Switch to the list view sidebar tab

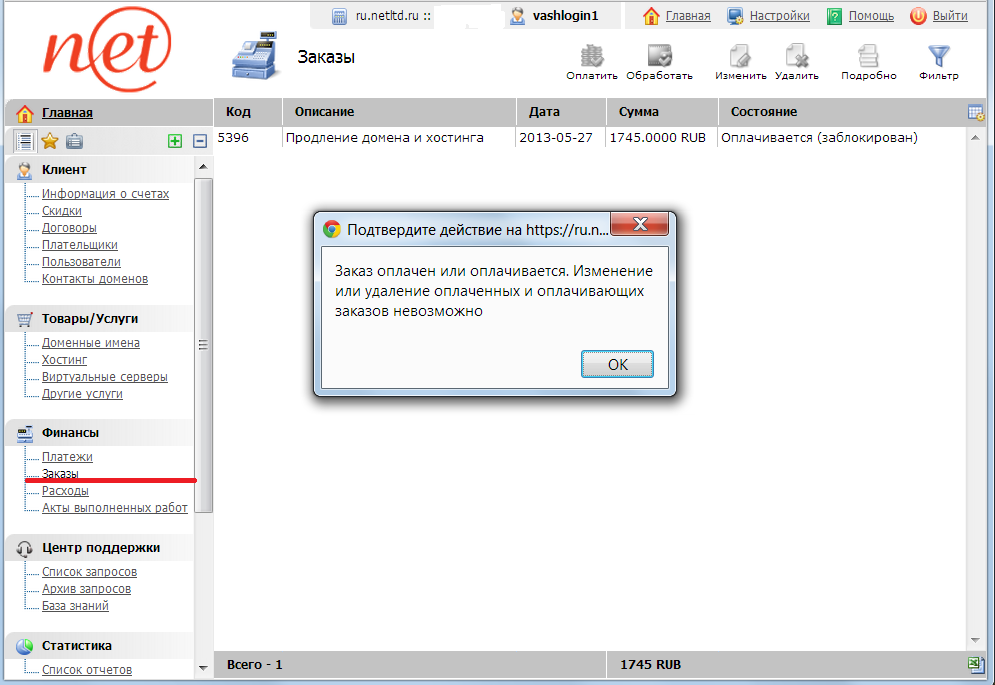click(x=25, y=141)
